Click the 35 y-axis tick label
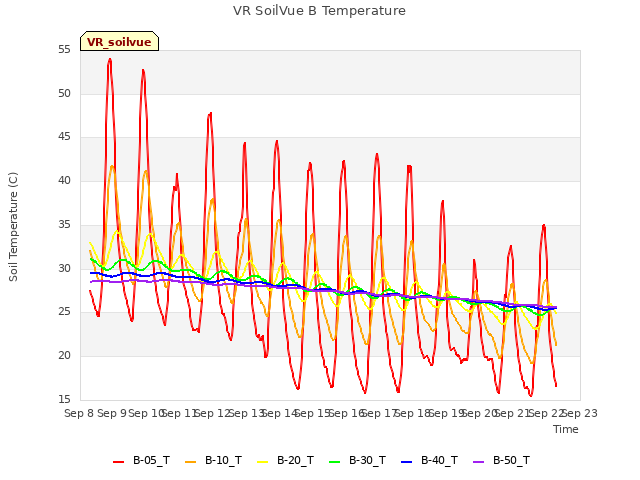Screen dimensions: 640x480 click(64, 224)
